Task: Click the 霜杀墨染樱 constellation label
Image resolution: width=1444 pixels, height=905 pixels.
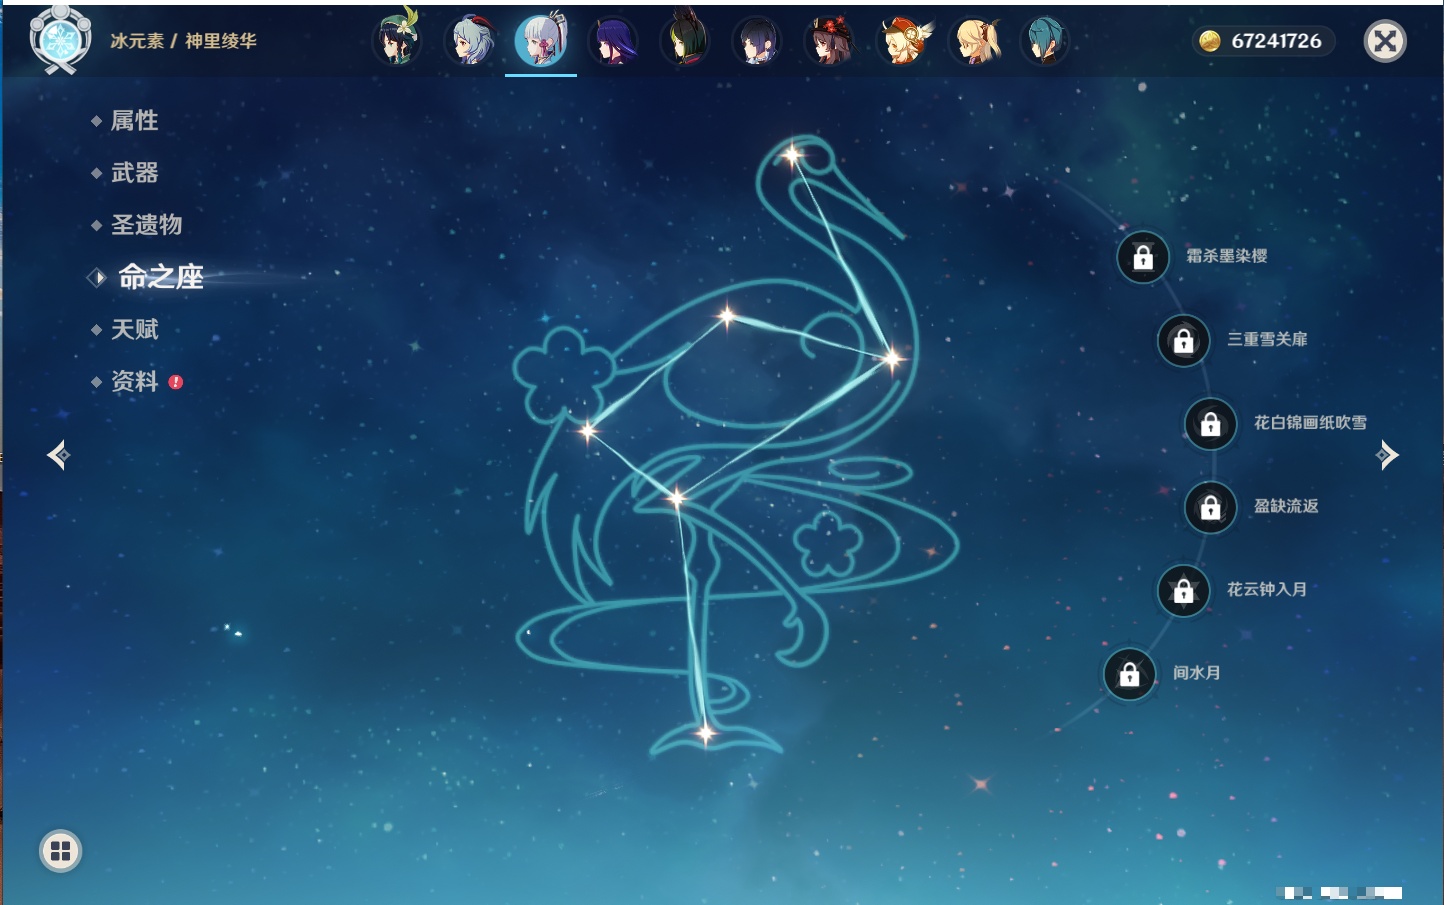Action: click(1227, 256)
